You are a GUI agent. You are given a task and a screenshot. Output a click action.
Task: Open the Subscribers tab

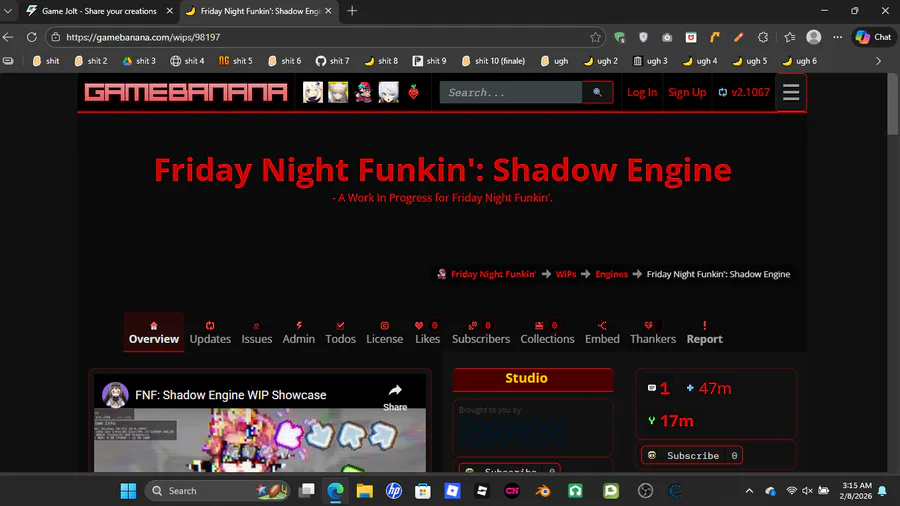(x=480, y=333)
